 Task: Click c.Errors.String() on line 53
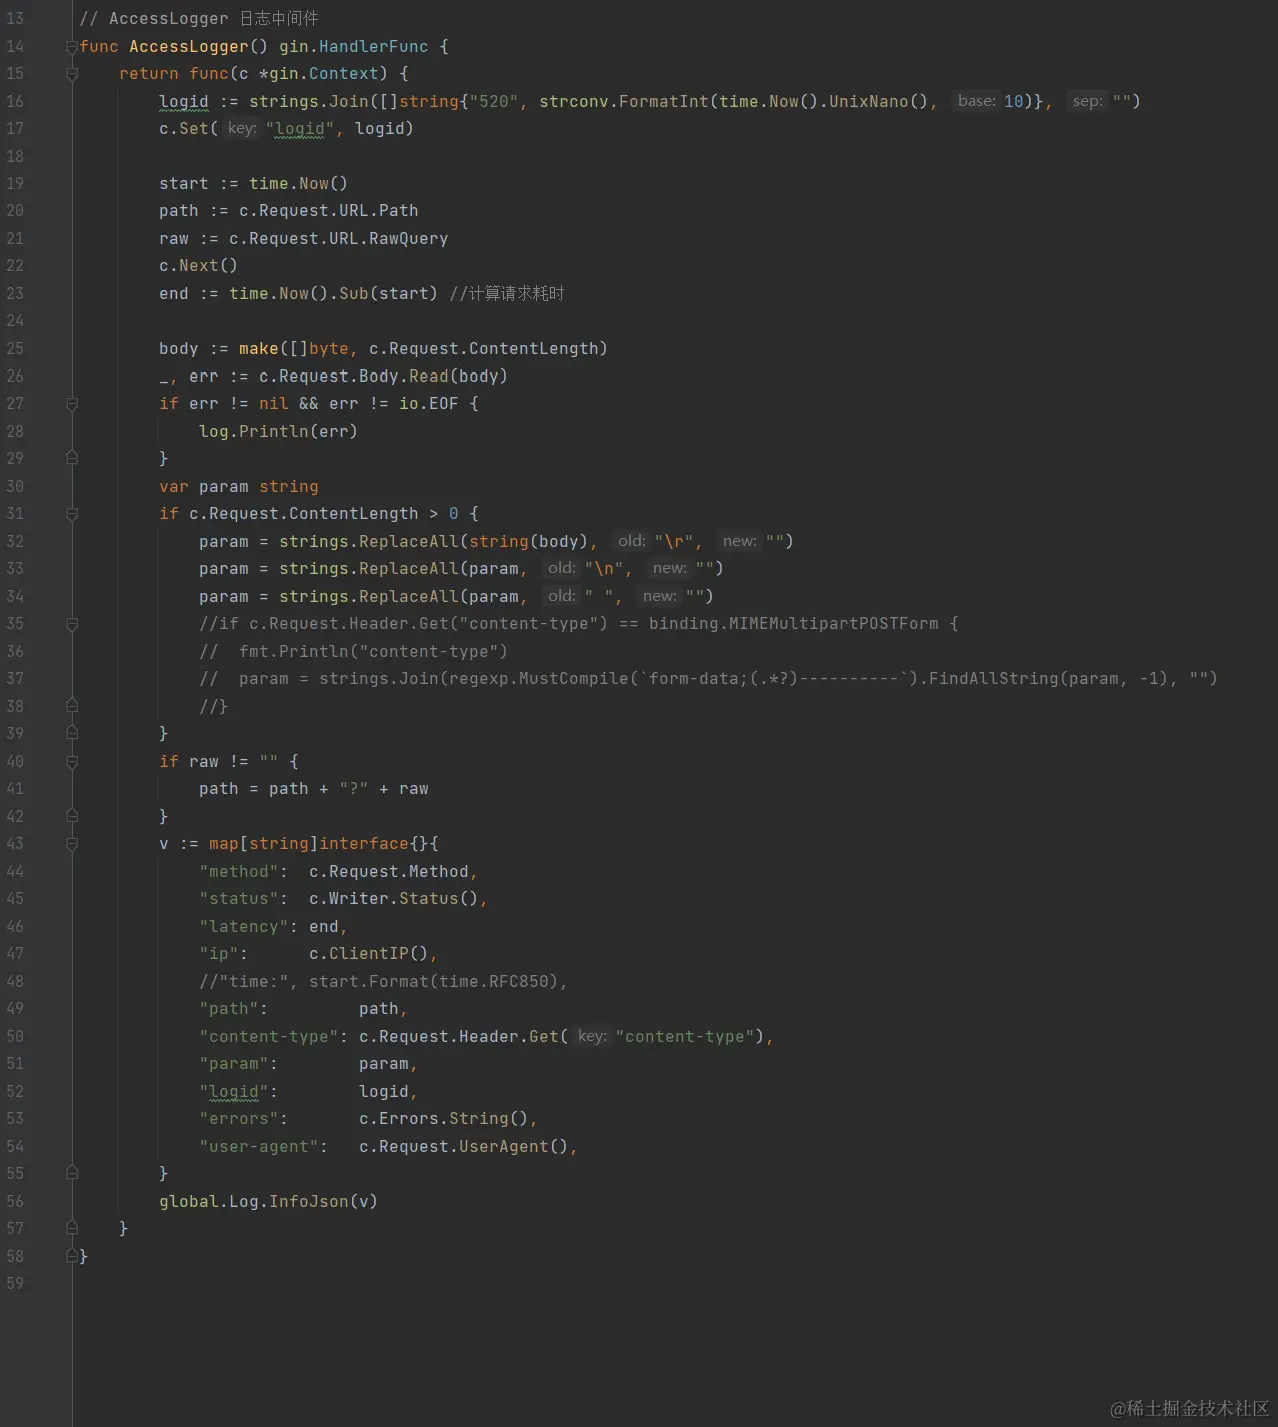pyautogui.click(x=443, y=1119)
